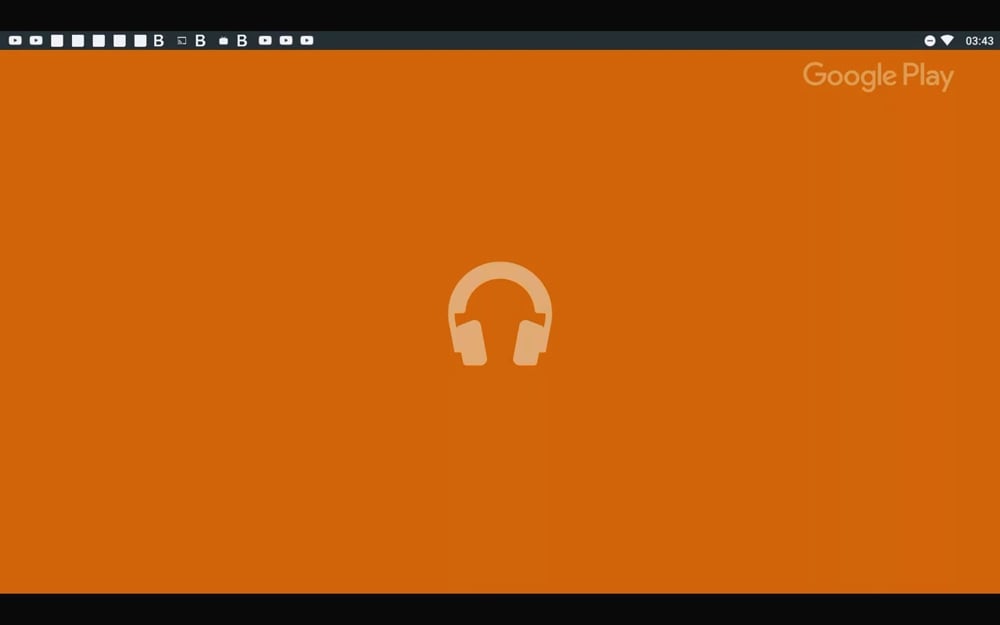Tap the Wi-Fi signal status icon
The image size is (1000, 625).
click(x=947, y=40)
